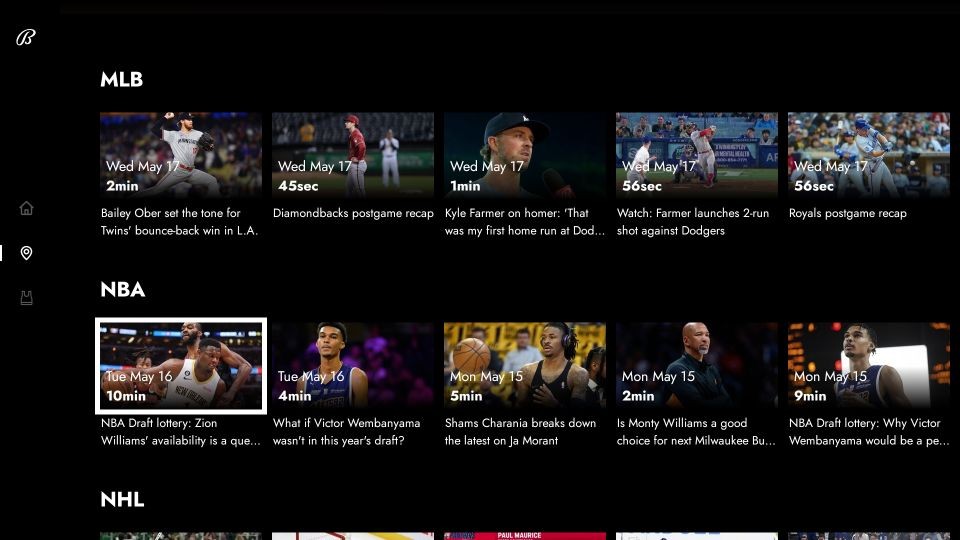Click 'Bailey Ober set the tone' title
Viewport: 960px width, 540px height.
tap(179, 222)
